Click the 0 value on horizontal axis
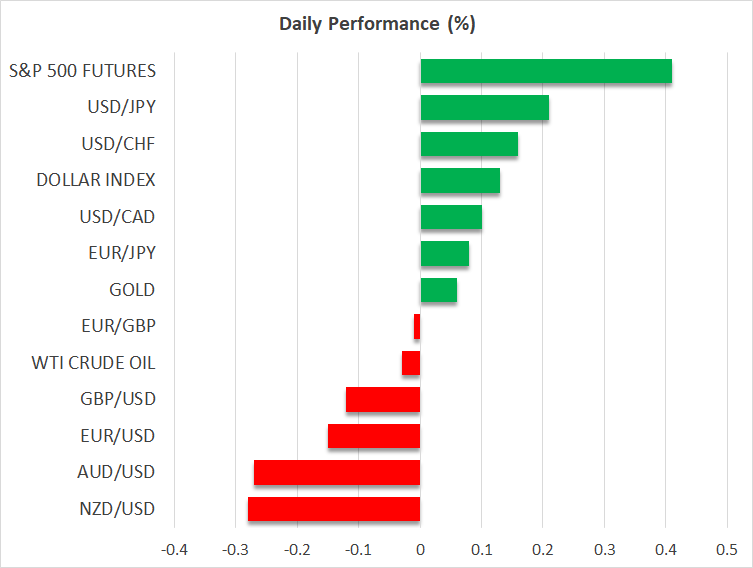 (x=420, y=550)
